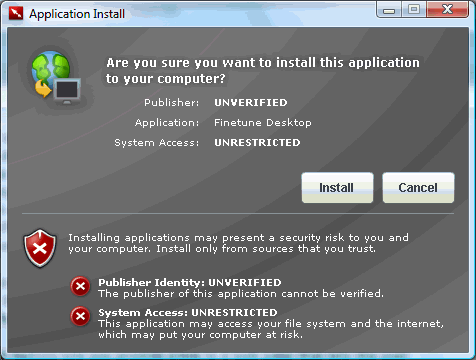Click the 'Finetune Desktop' application name
476x360 pixels.
click(x=263, y=123)
